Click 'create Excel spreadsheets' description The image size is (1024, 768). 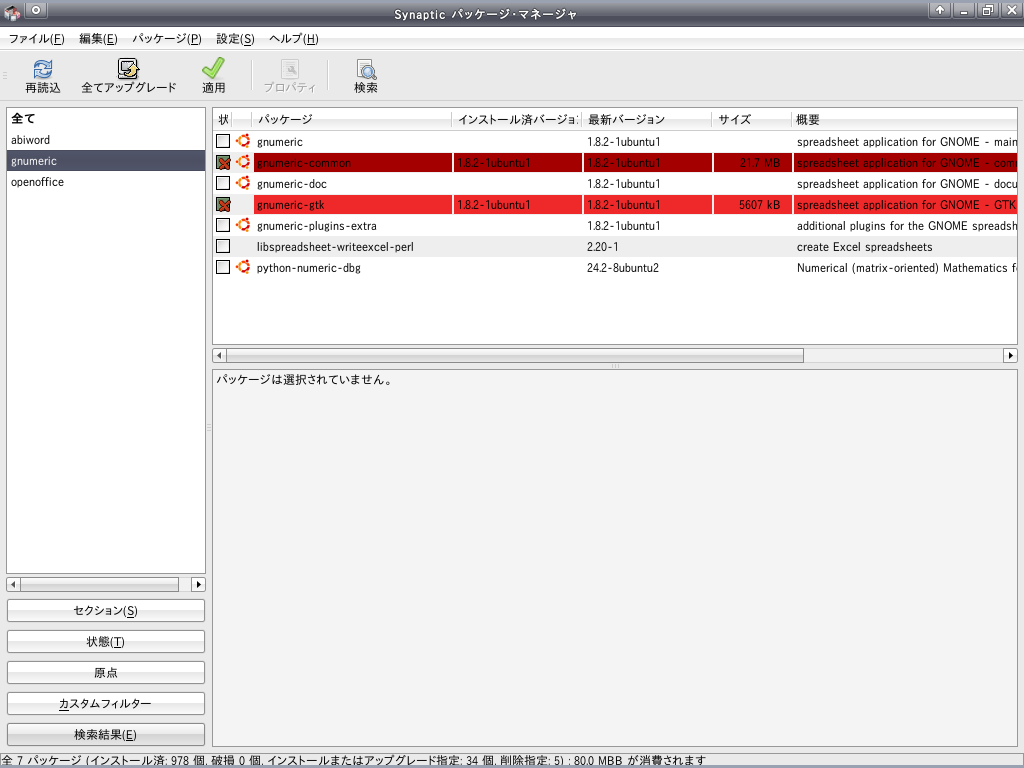pos(865,247)
